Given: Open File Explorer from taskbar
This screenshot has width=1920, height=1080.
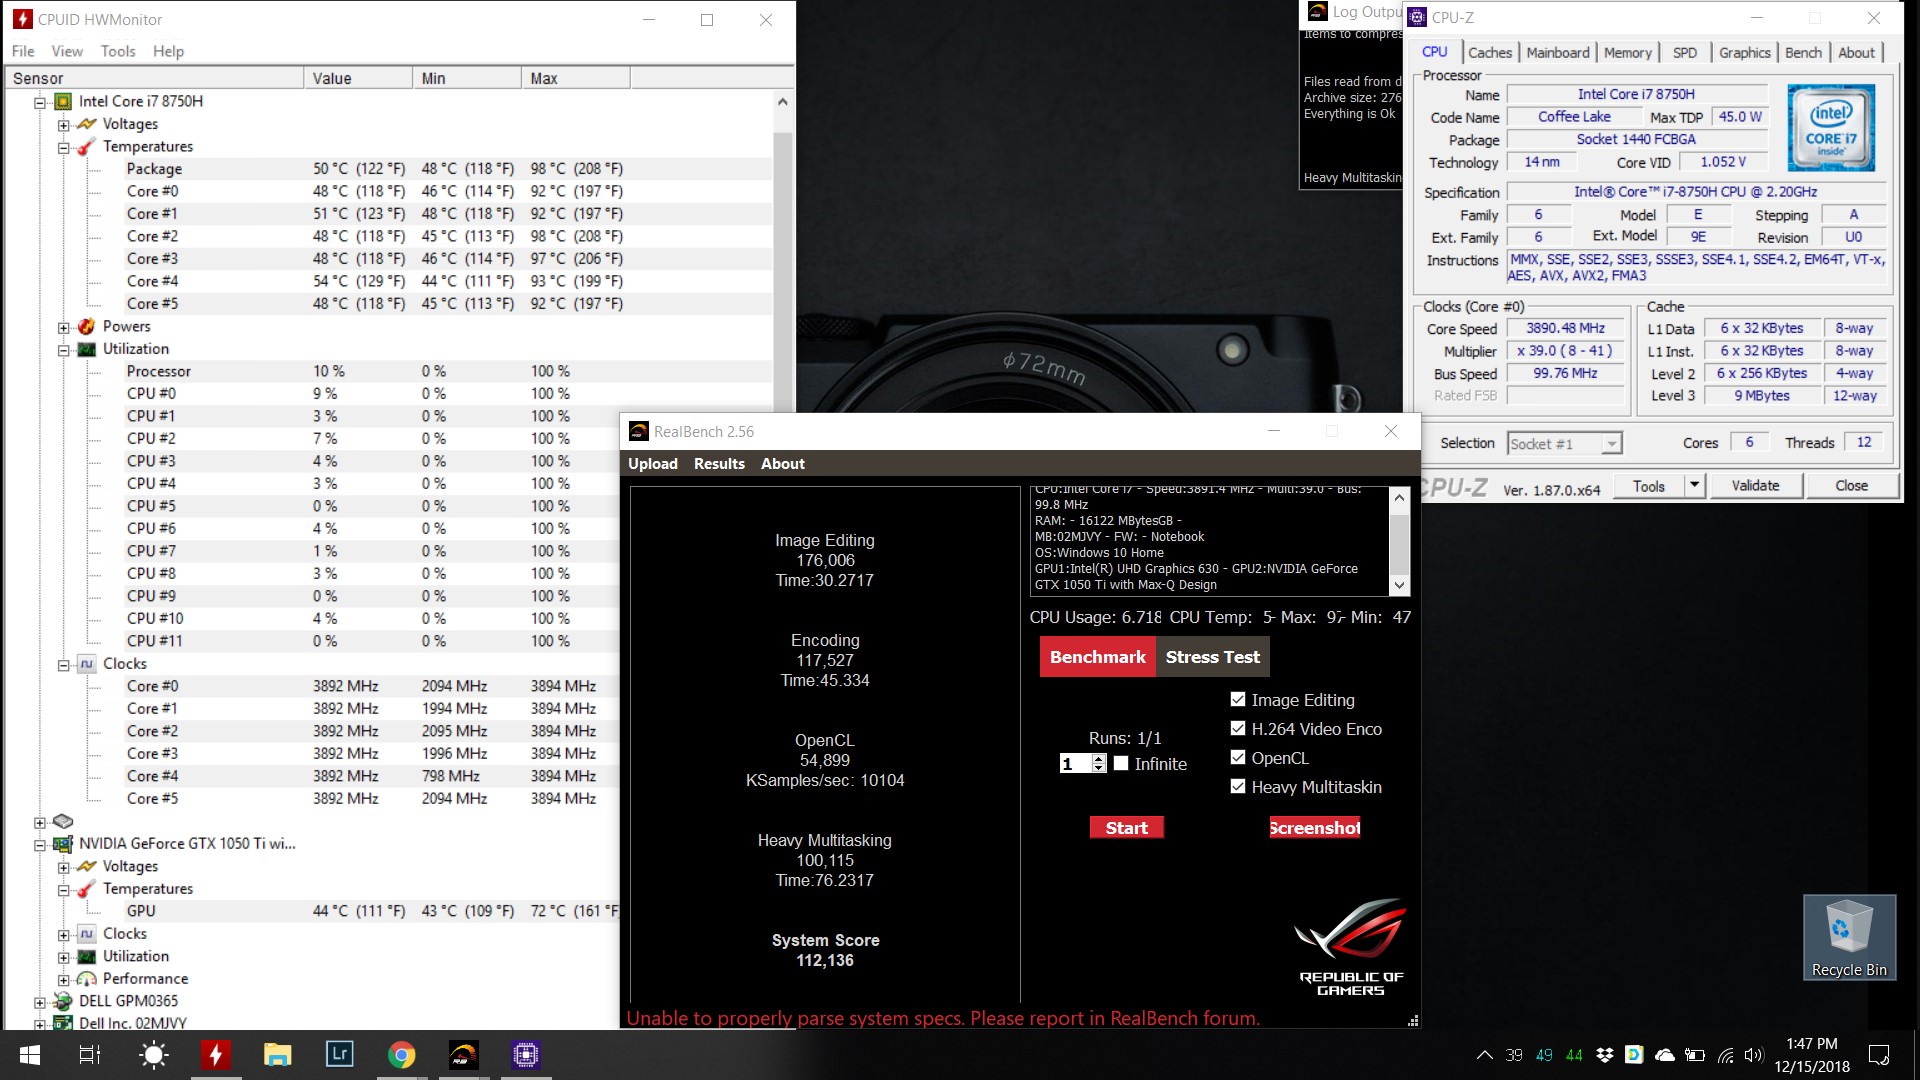Looking at the screenshot, I should click(277, 1055).
